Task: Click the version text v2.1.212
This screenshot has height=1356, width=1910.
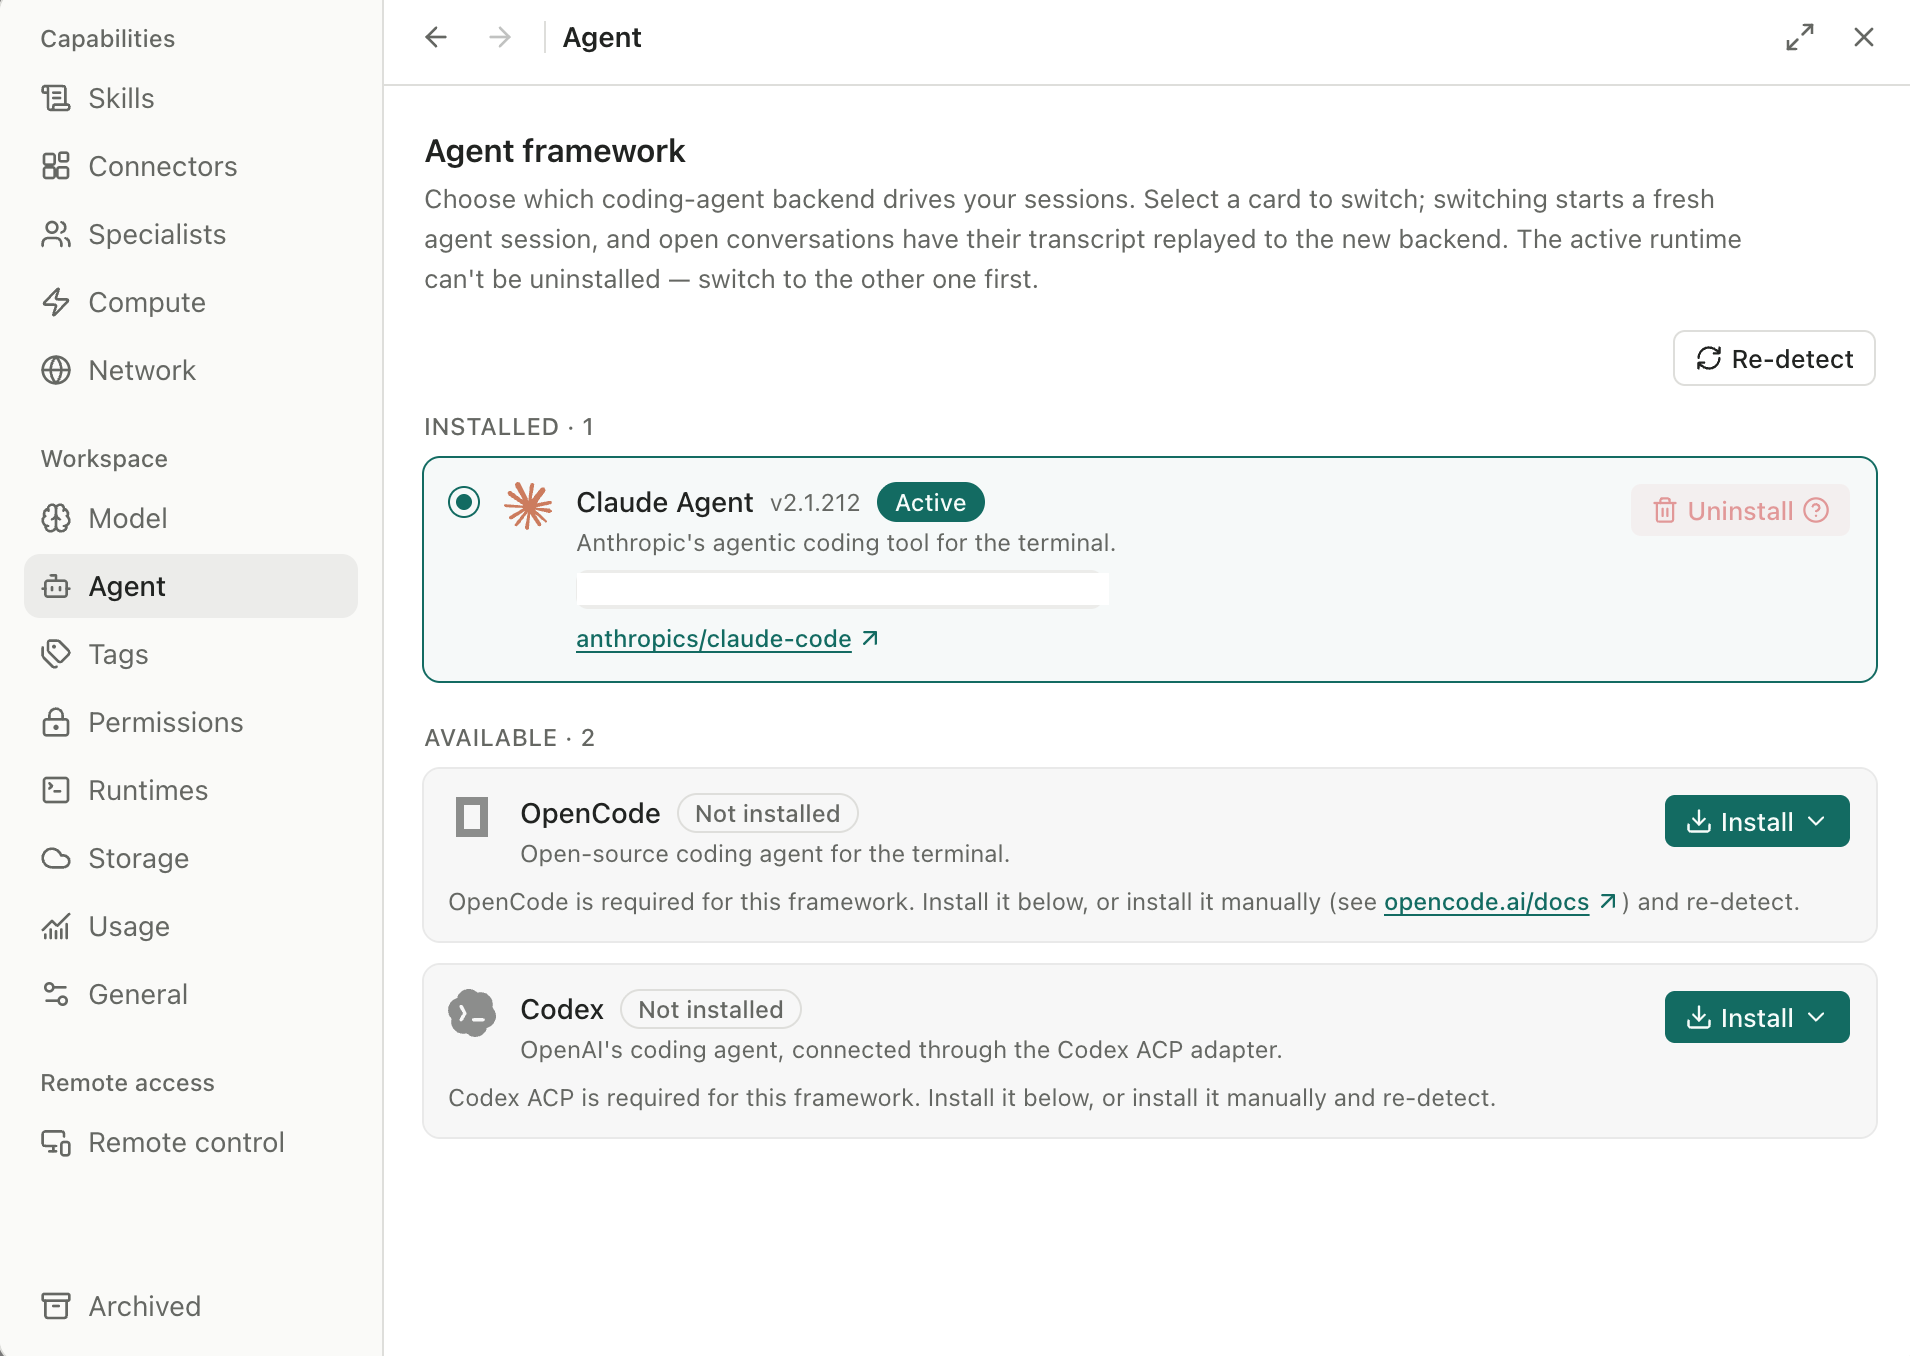Action: click(x=815, y=502)
